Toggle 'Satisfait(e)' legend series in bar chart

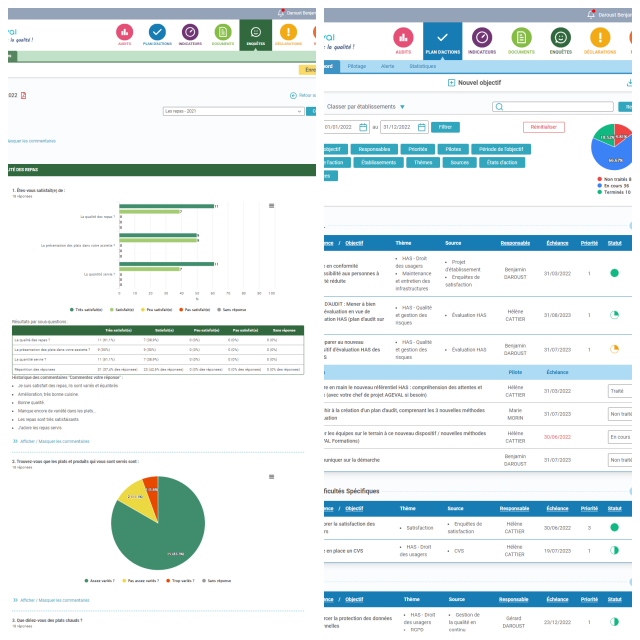coord(122,310)
